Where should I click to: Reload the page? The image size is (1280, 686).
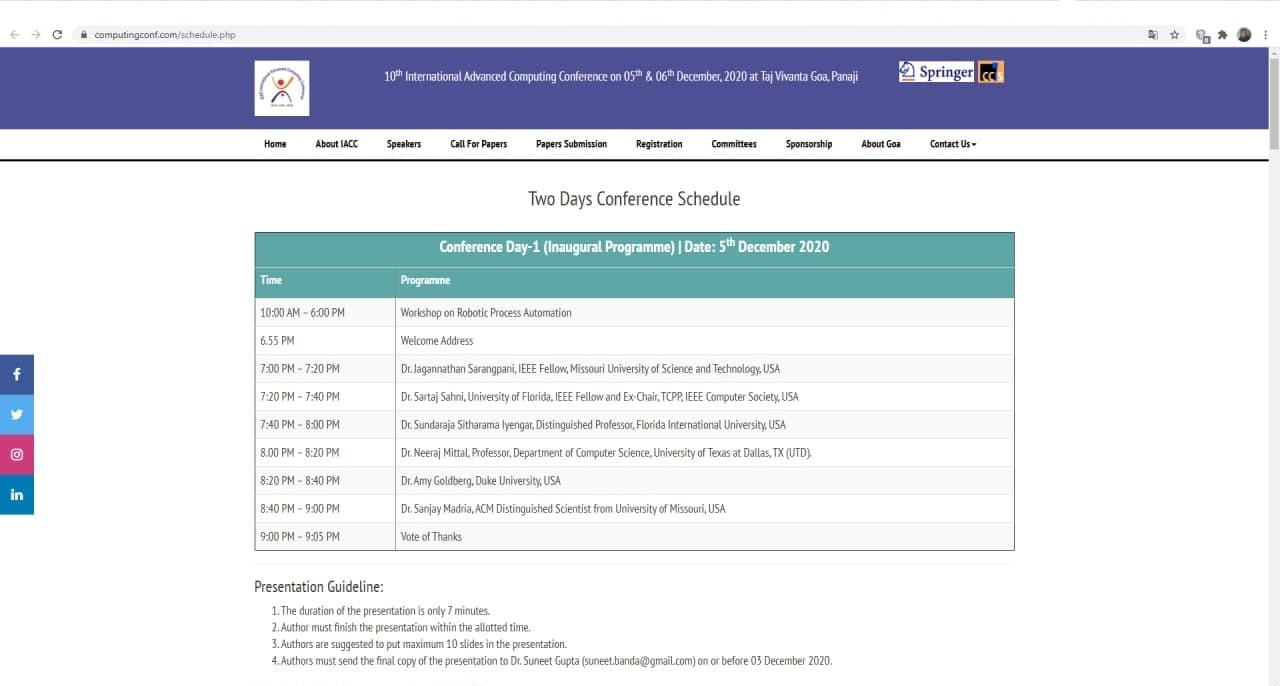click(57, 35)
